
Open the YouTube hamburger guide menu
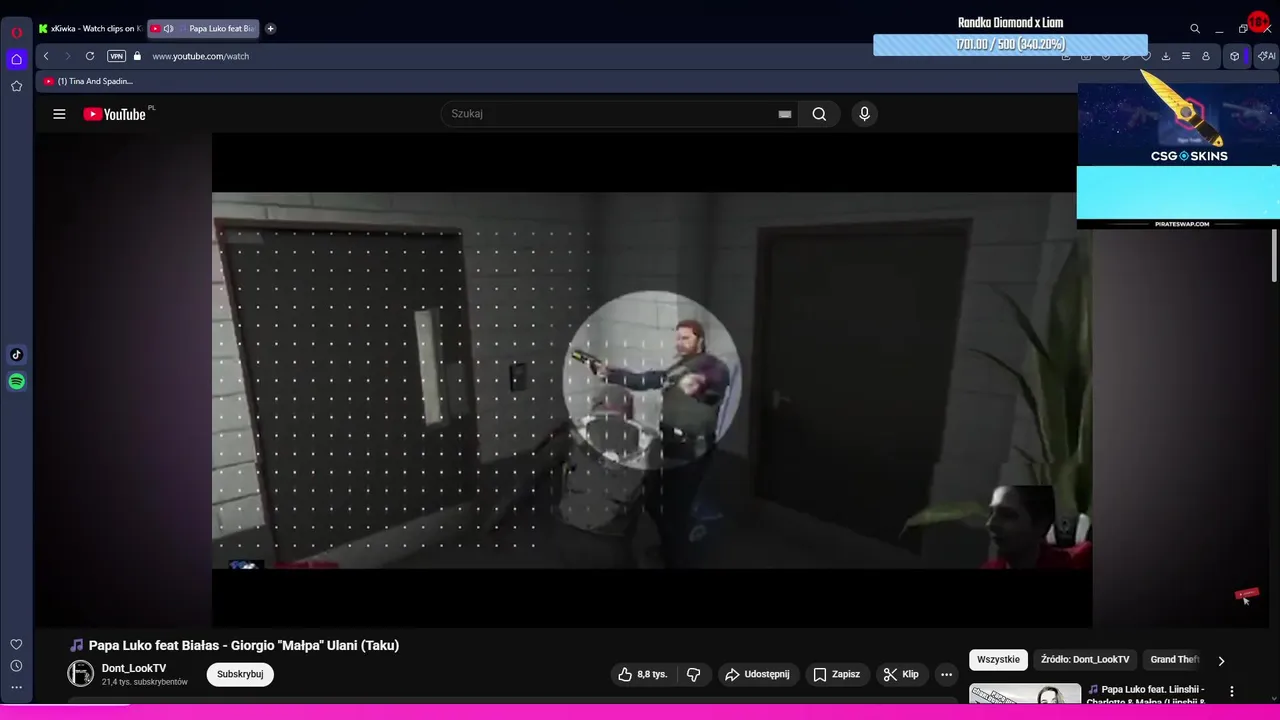click(59, 114)
